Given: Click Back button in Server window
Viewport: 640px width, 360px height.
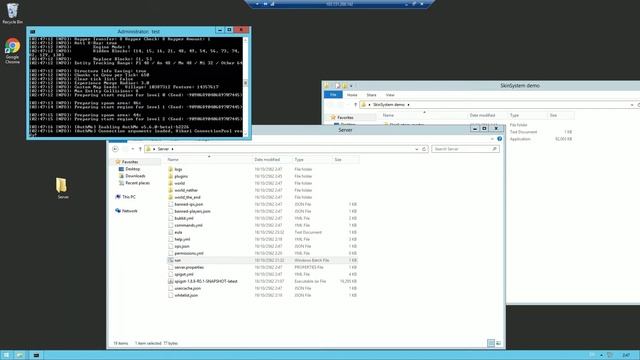Looking at the screenshot, I should point(115,149).
